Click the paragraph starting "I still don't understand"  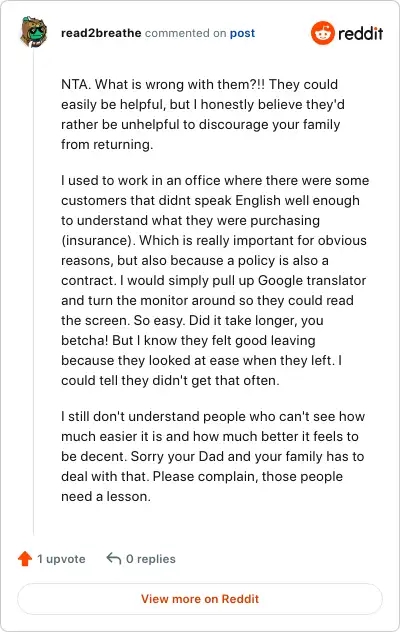[x=213, y=456]
